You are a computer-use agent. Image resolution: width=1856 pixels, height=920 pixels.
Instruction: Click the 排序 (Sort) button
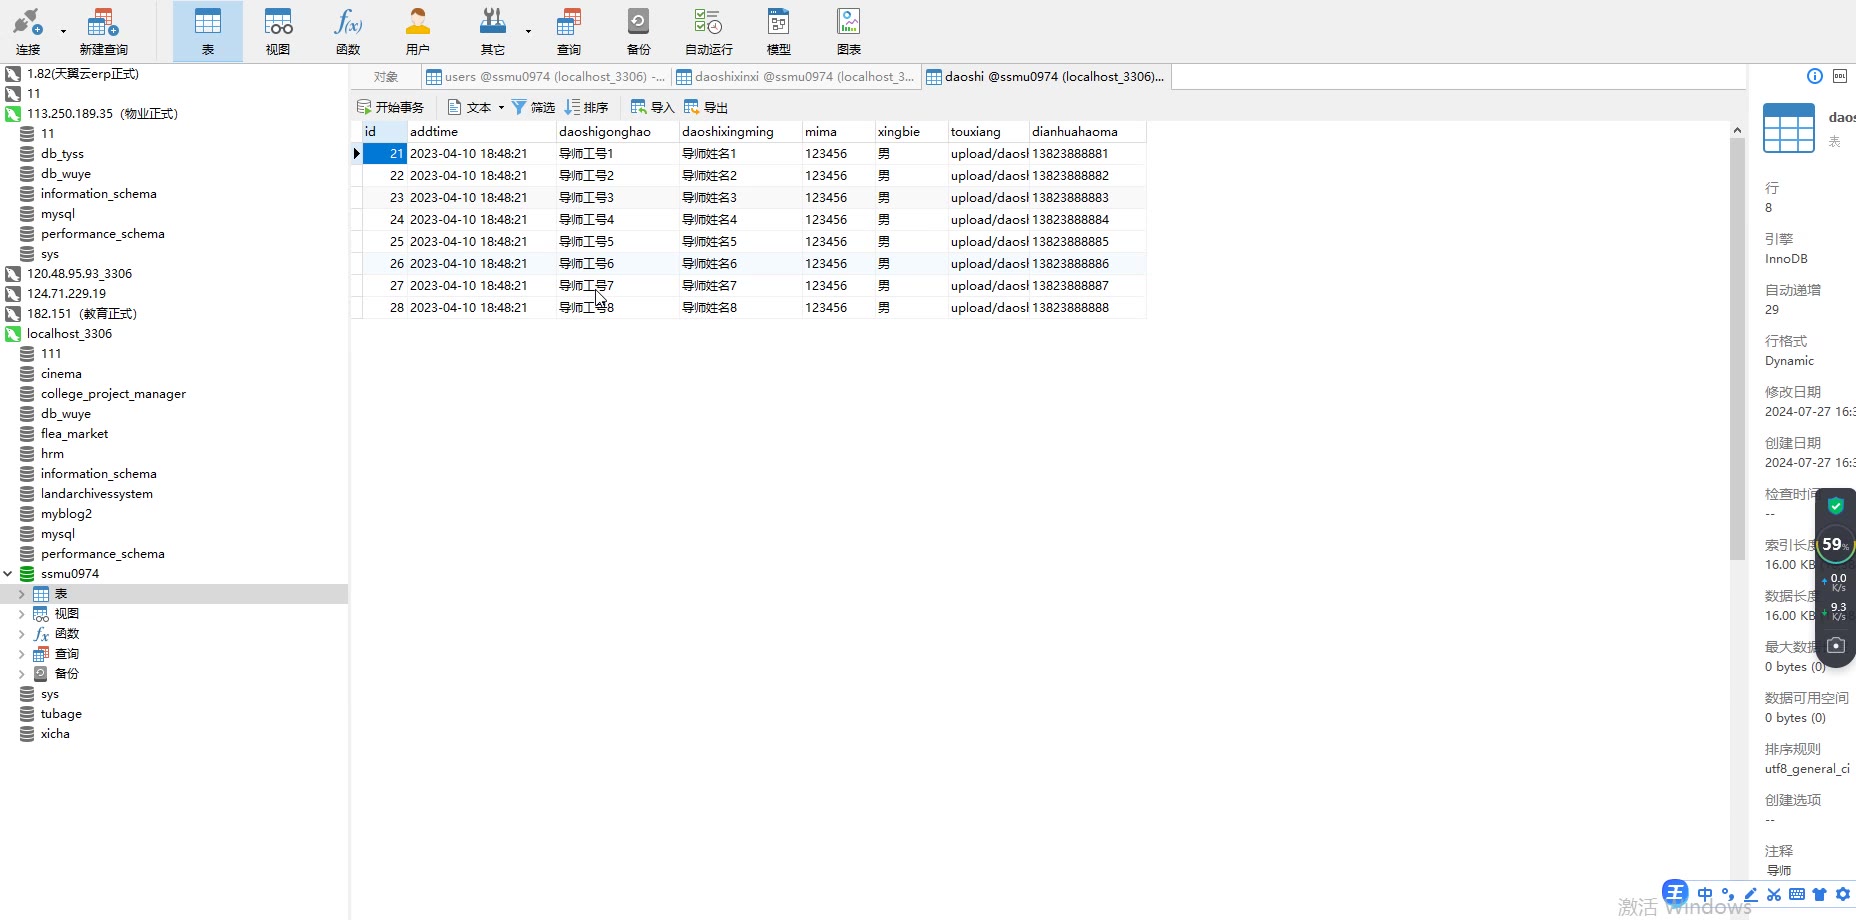point(586,107)
